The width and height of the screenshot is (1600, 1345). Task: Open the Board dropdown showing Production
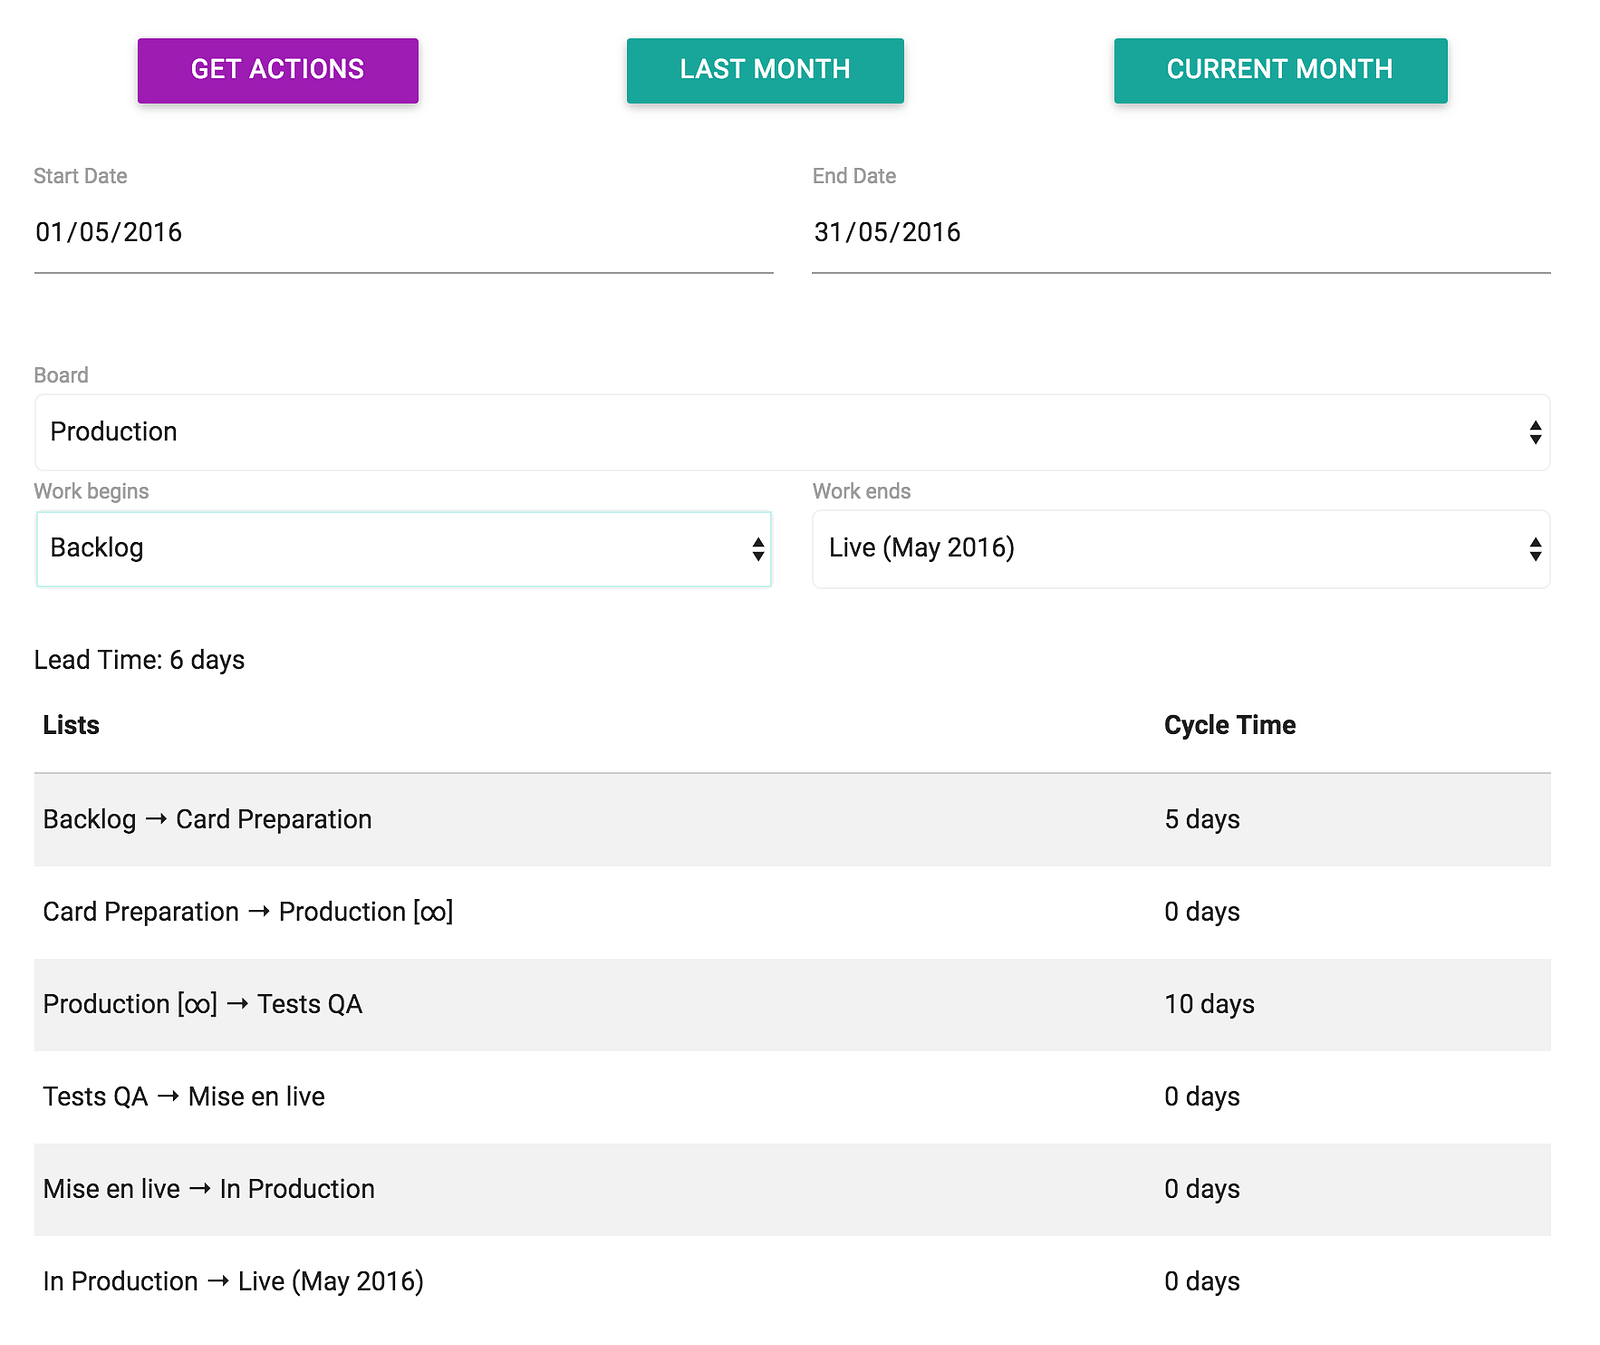coord(792,432)
